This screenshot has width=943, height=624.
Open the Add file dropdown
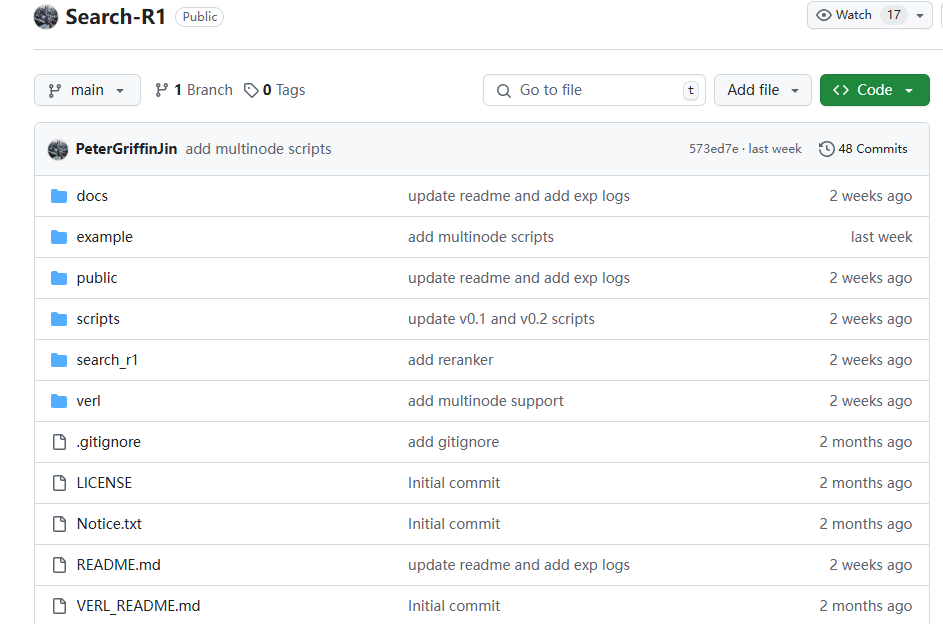(x=763, y=90)
